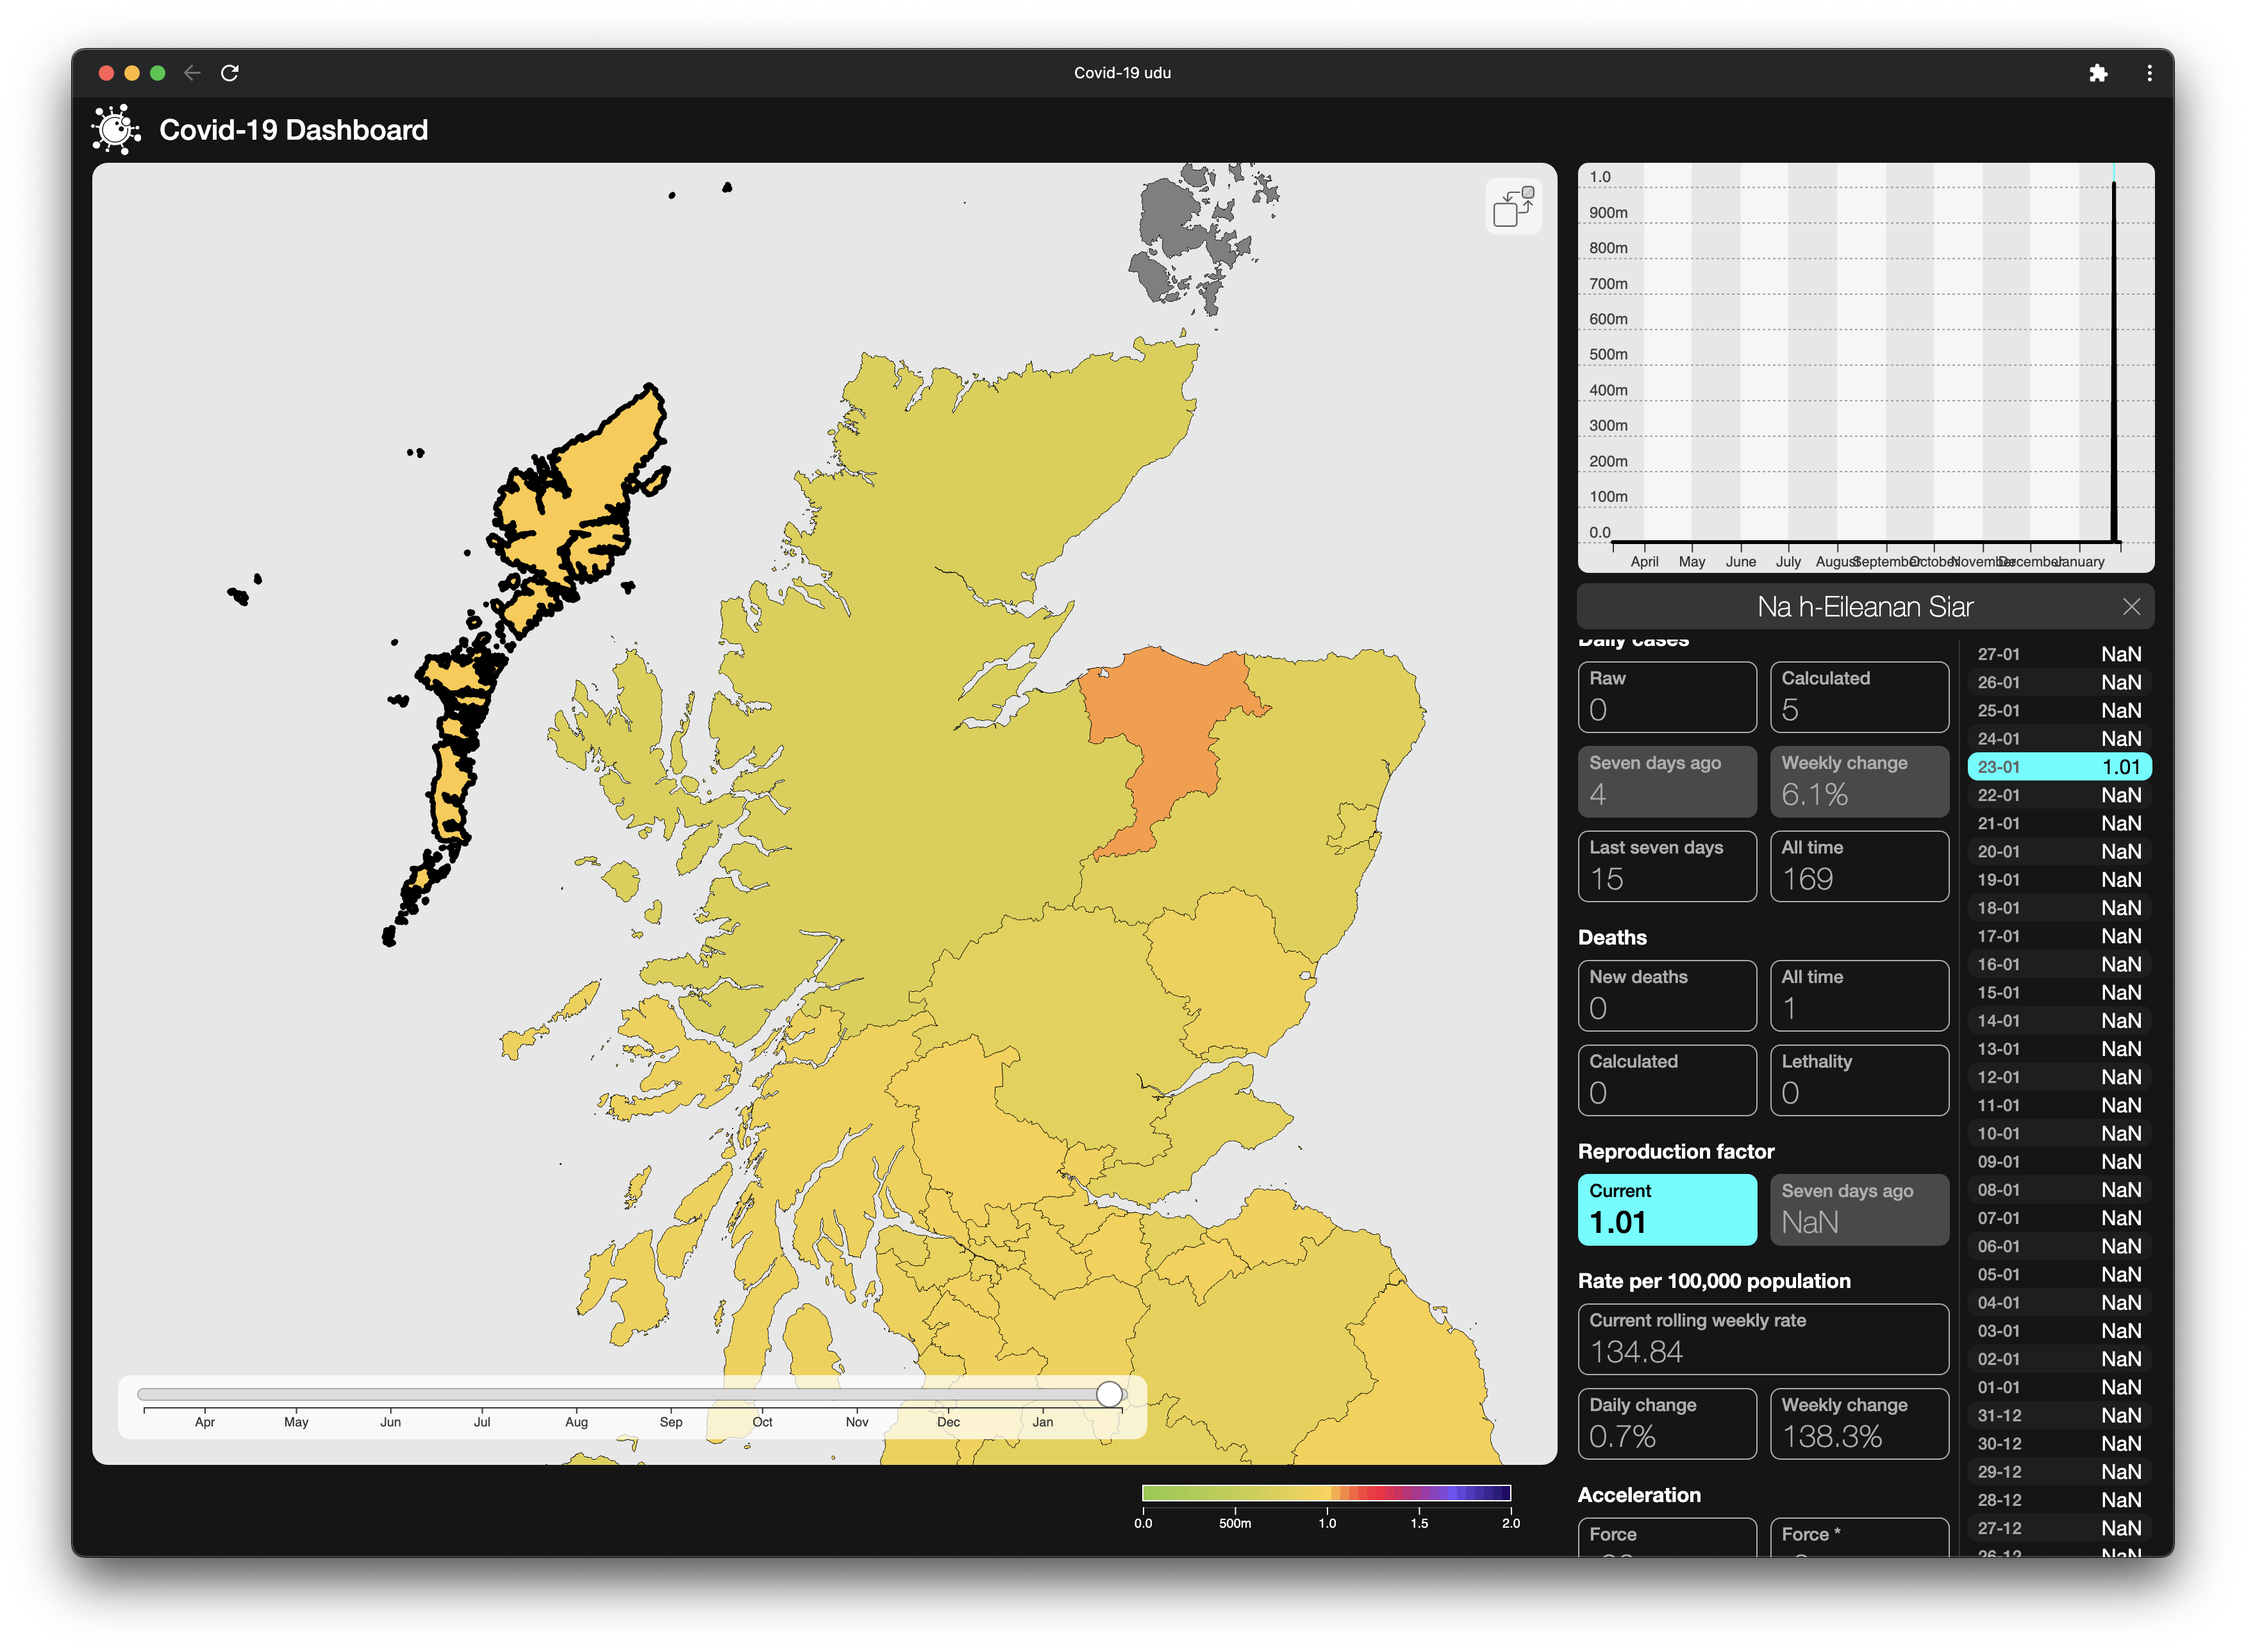Click the Deaths section heading
The image size is (2246, 1652).
pos(1612,937)
